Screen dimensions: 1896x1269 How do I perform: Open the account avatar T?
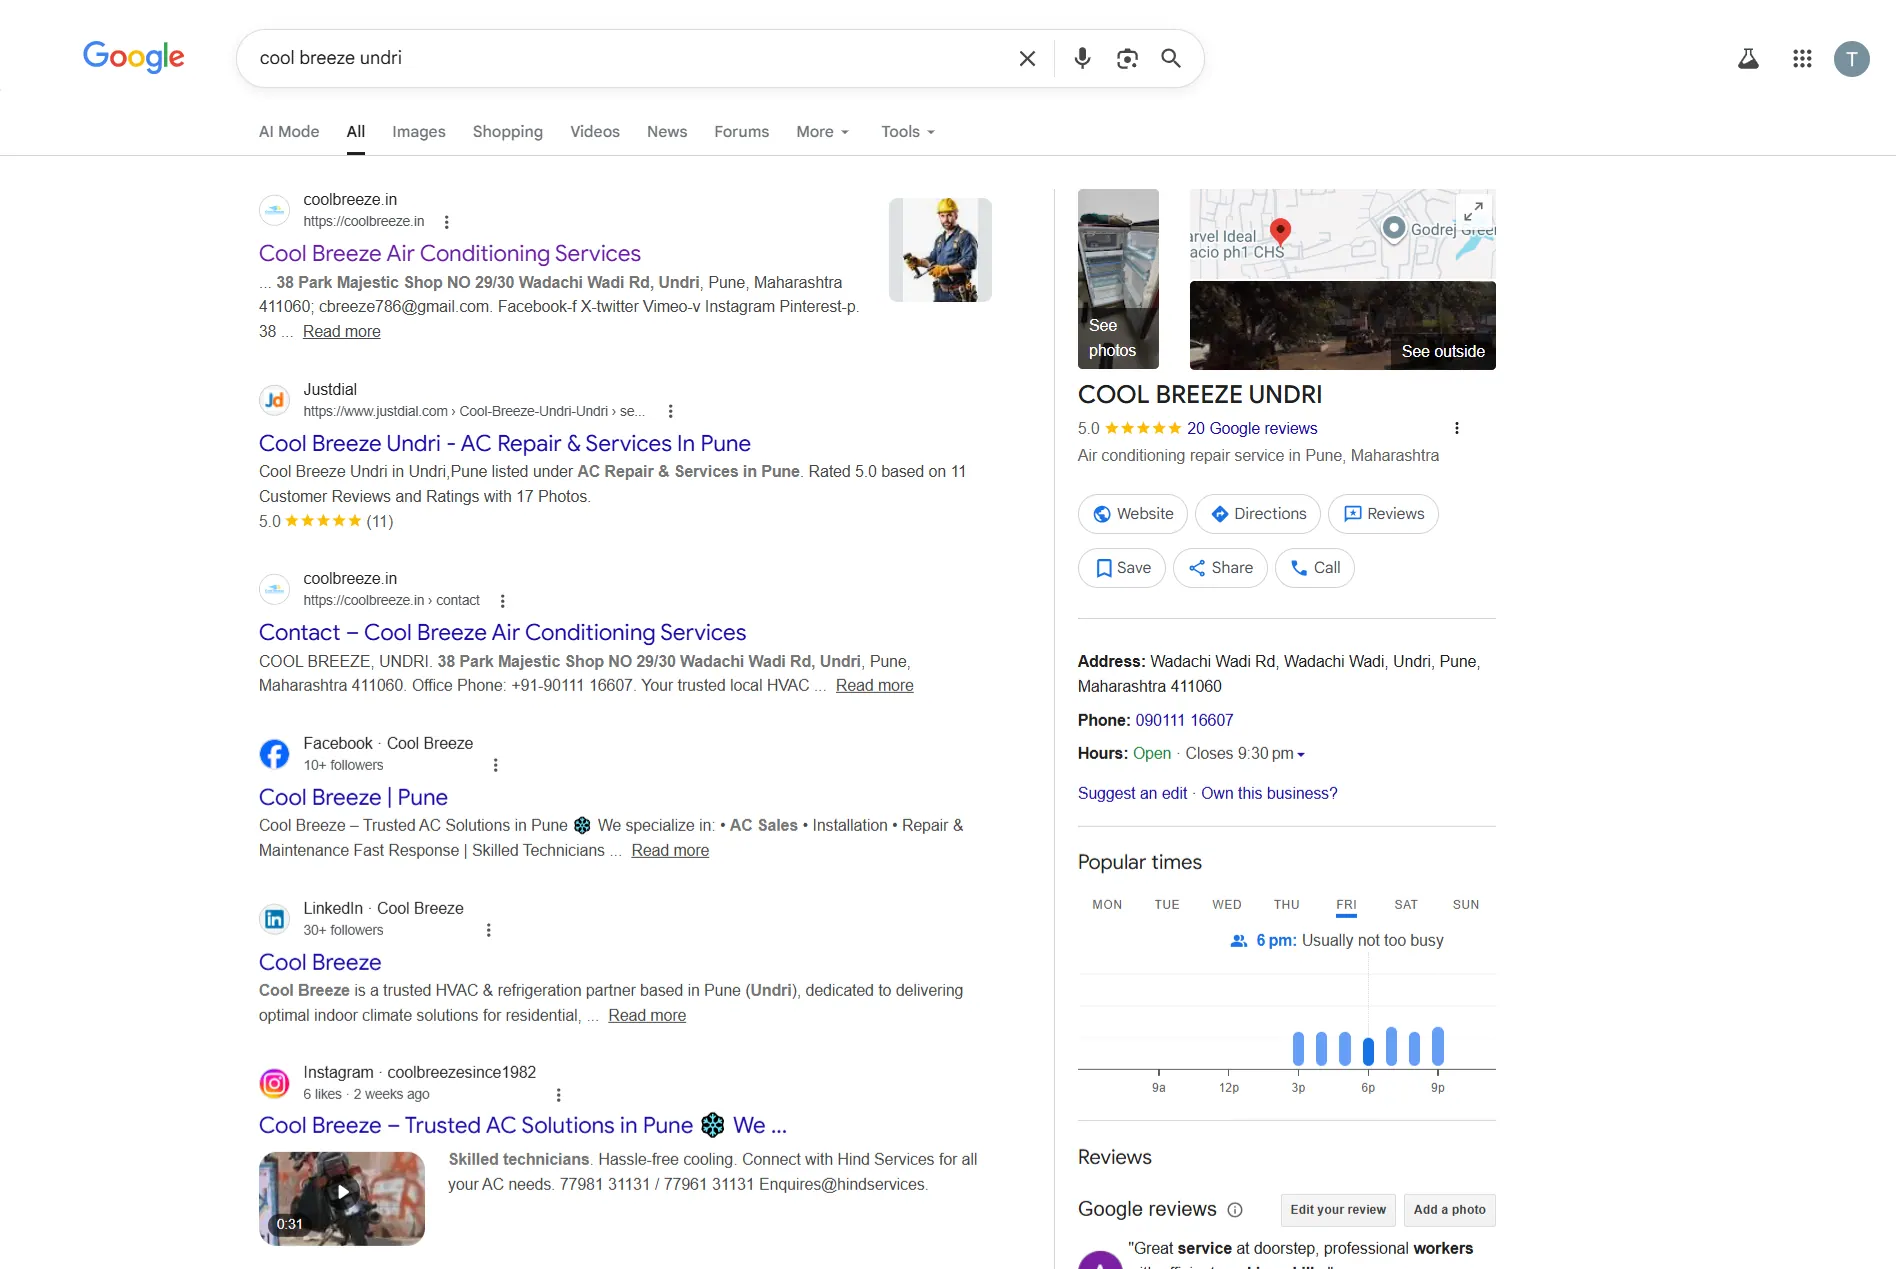pyautogui.click(x=1851, y=59)
